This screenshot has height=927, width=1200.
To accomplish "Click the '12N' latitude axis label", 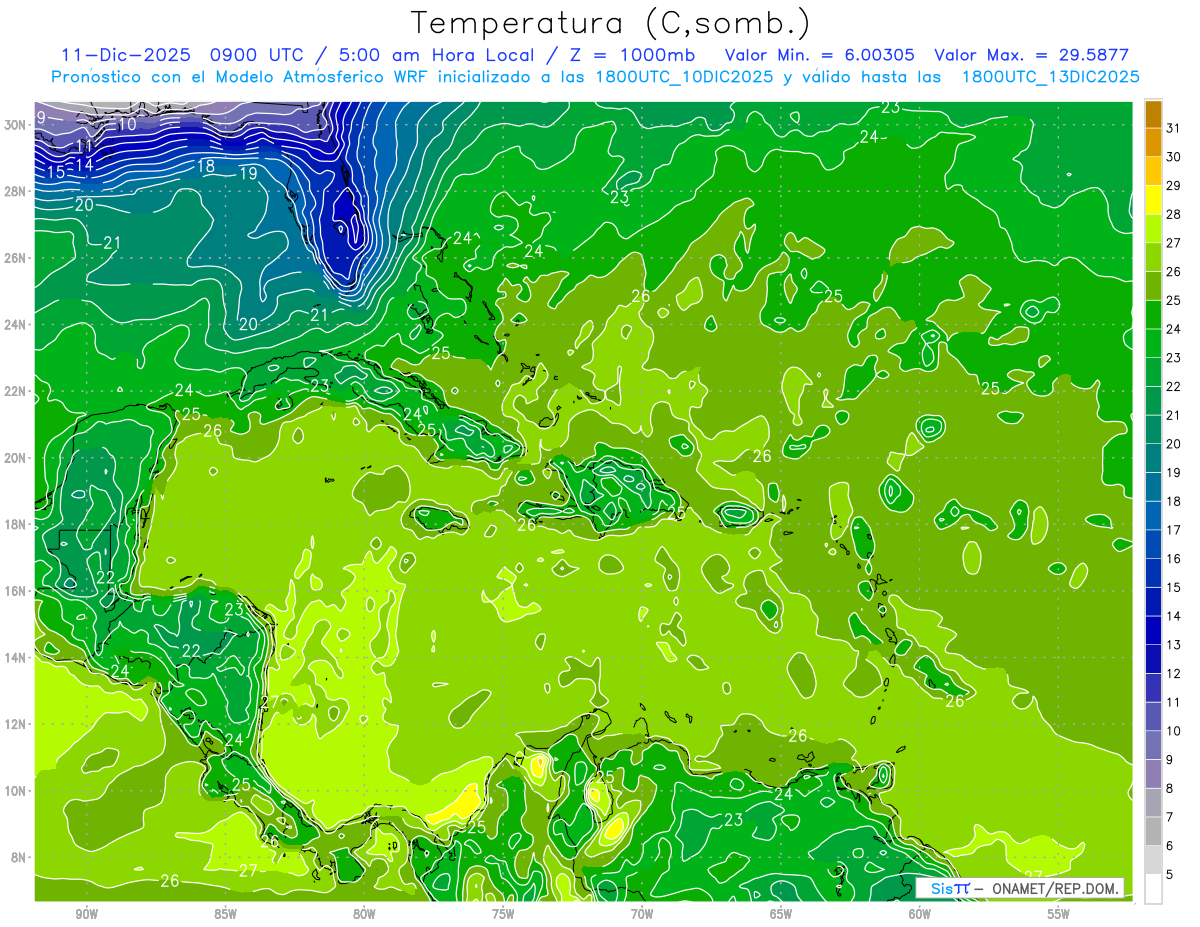I will pyautogui.click(x=15, y=724).
